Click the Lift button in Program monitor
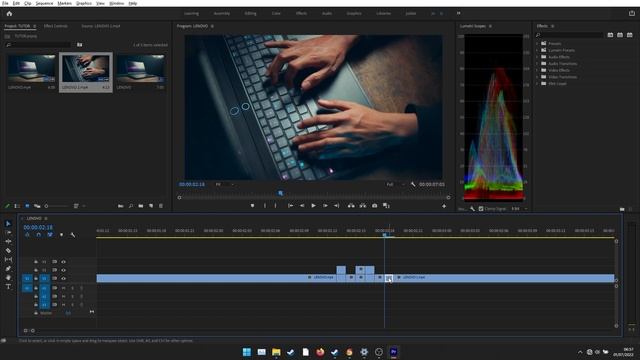Image resolution: width=640 pixels, height=360 pixels. click(x=351, y=206)
